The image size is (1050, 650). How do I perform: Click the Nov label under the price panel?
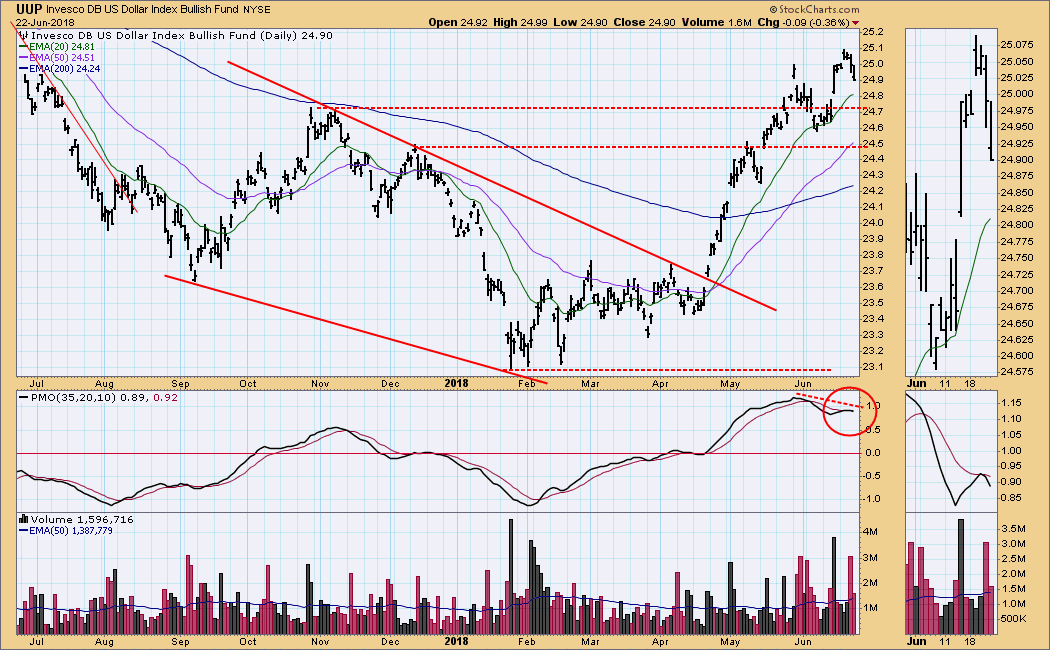point(320,384)
